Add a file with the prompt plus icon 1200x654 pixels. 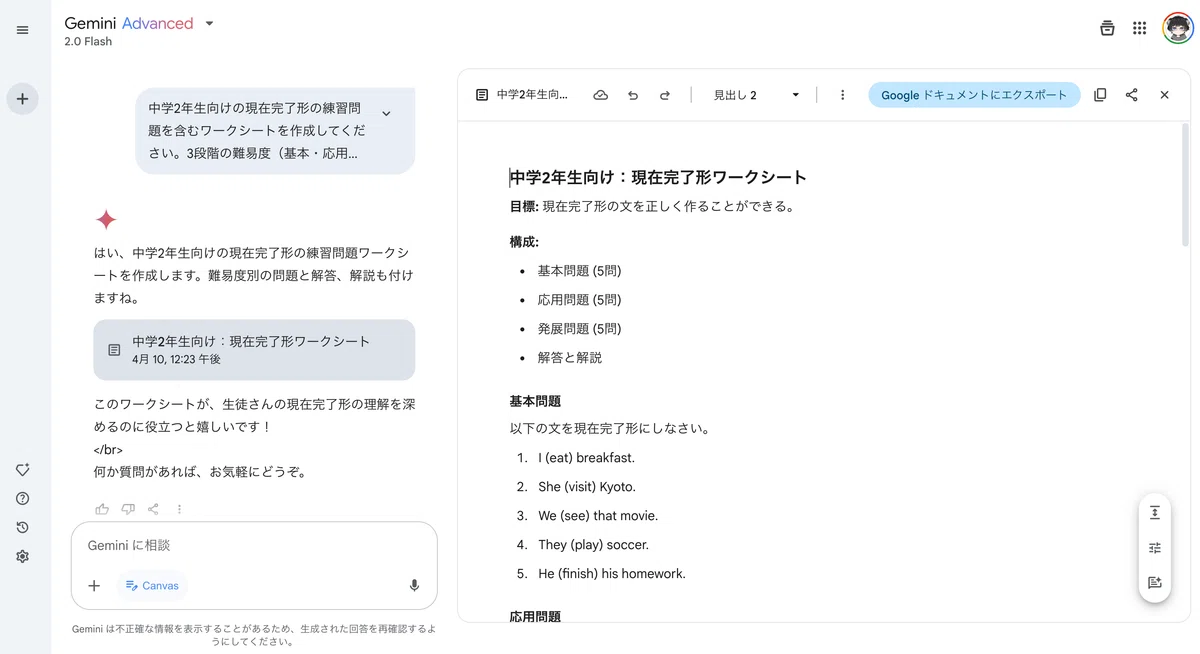[94, 586]
